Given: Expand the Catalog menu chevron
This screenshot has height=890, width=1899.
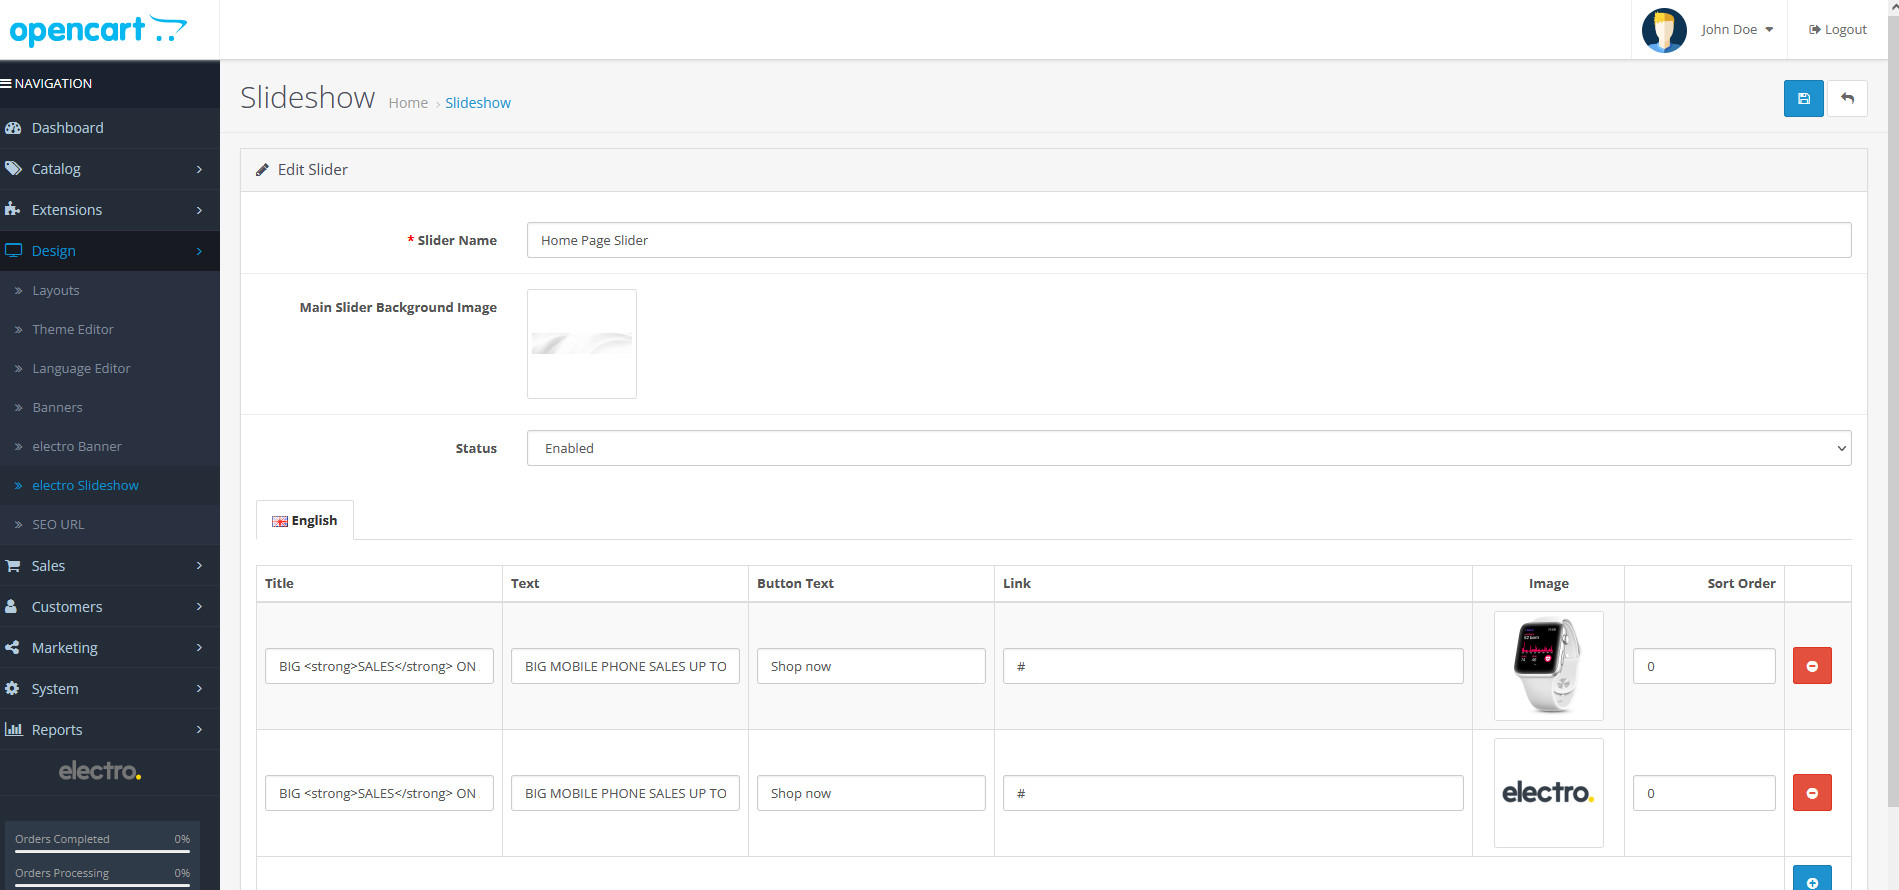Looking at the screenshot, I should point(199,169).
